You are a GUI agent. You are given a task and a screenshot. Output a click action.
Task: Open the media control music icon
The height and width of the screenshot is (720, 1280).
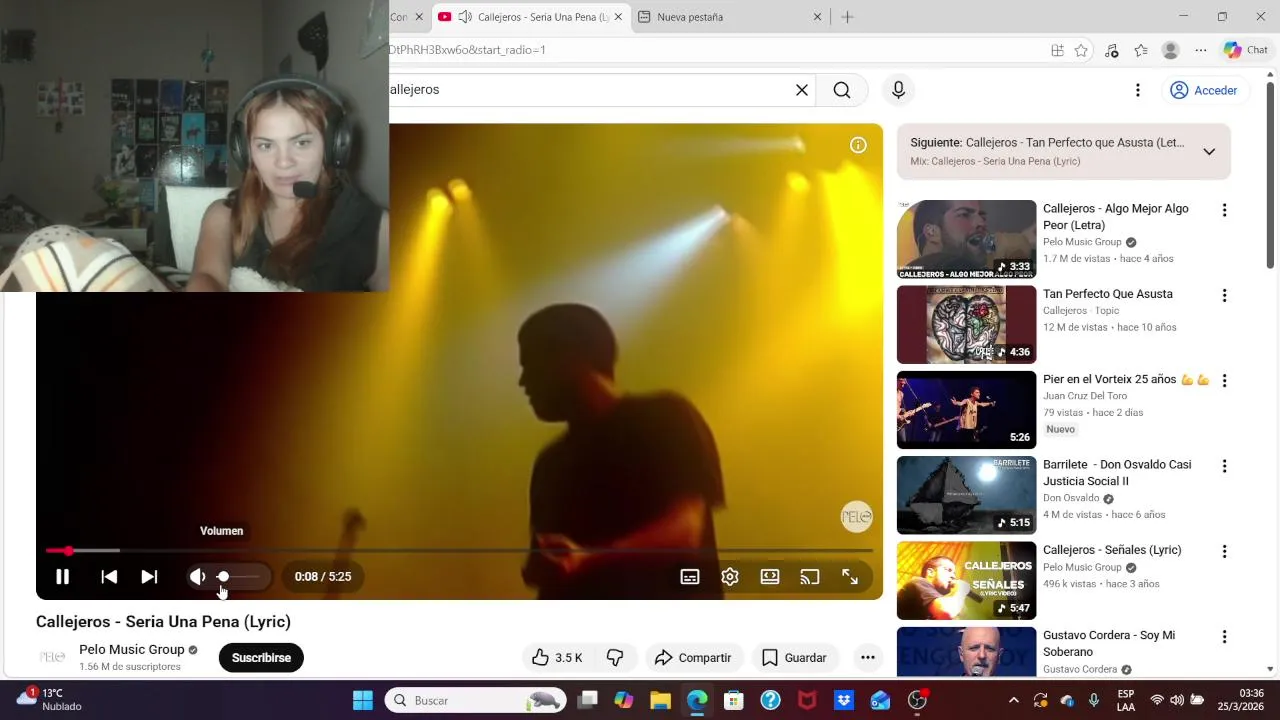pos(1111,50)
